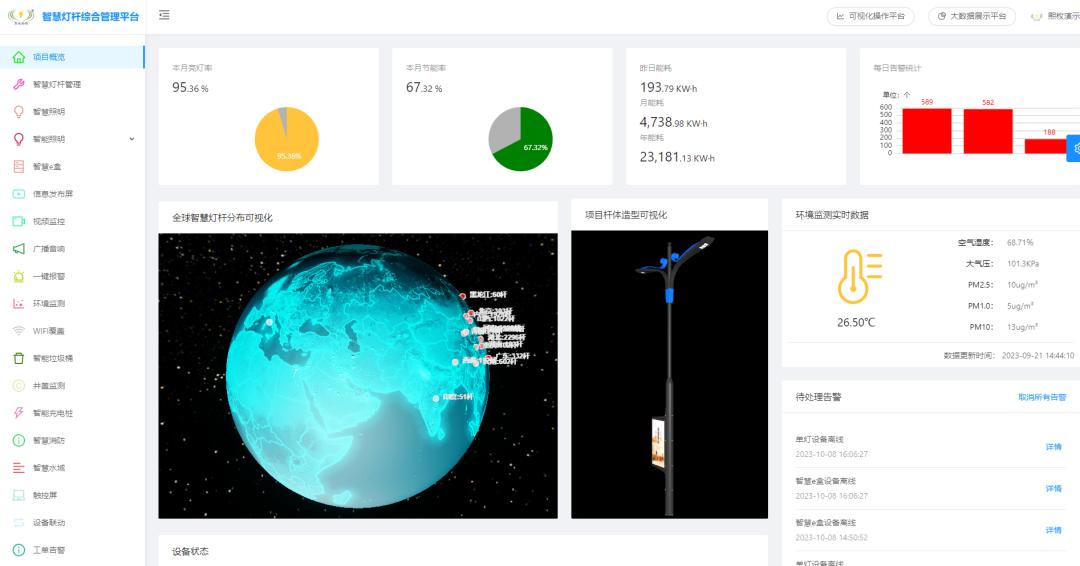
Task: Click the WIFI覆盖 signal icon
Action: pos(19,331)
